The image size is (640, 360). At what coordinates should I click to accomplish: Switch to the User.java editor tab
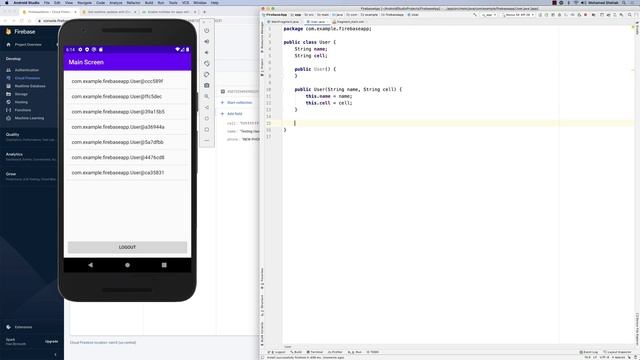click(317, 22)
